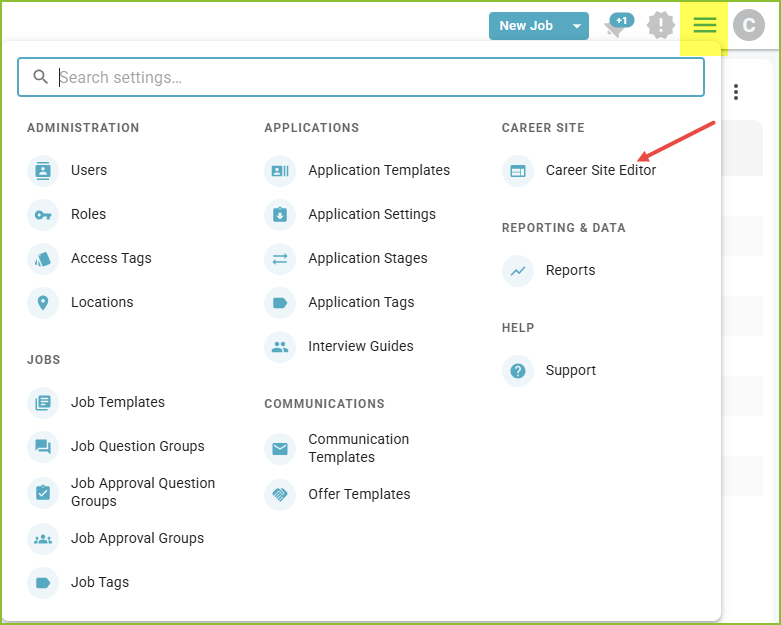Click the Job Approval Question Groups clipboard icon
This screenshot has height=625, width=781.
click(x=43, y=493)
